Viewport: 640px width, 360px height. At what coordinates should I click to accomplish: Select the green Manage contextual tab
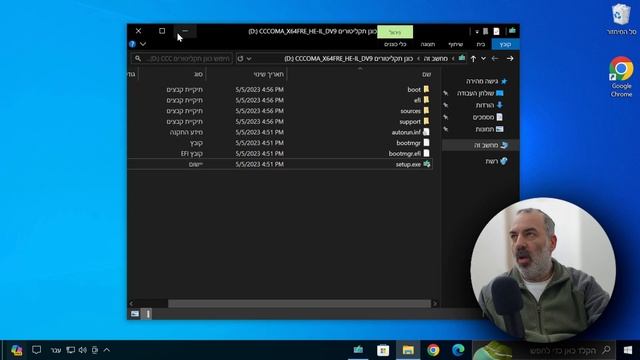tap(395, 31)
